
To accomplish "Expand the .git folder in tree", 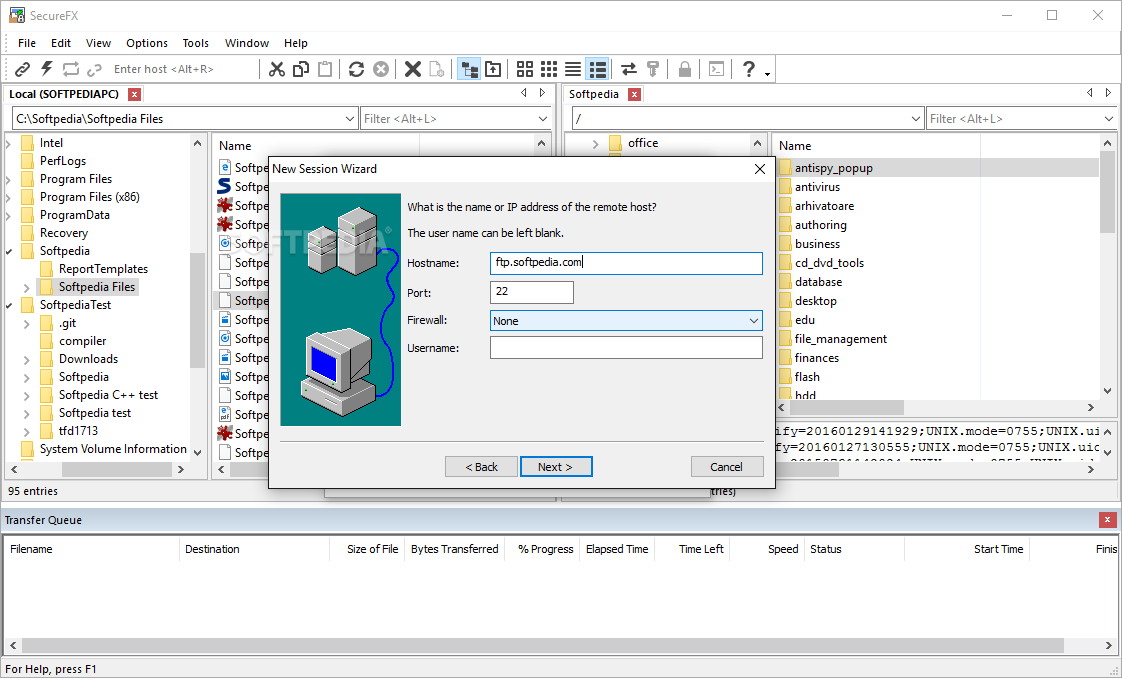I will point(26,323).
